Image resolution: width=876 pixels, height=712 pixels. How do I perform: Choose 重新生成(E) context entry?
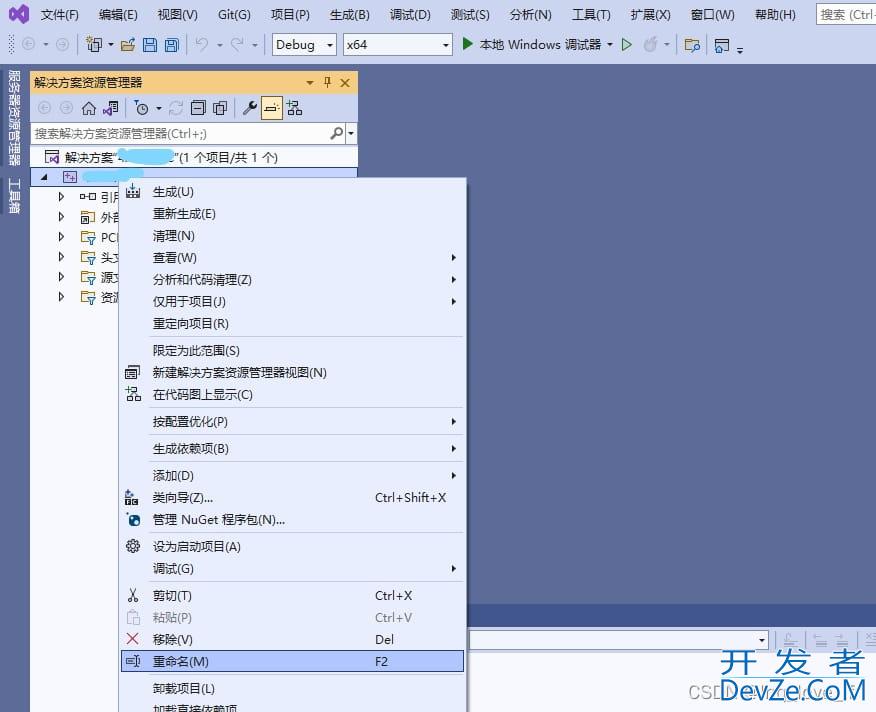coord(292,213)
